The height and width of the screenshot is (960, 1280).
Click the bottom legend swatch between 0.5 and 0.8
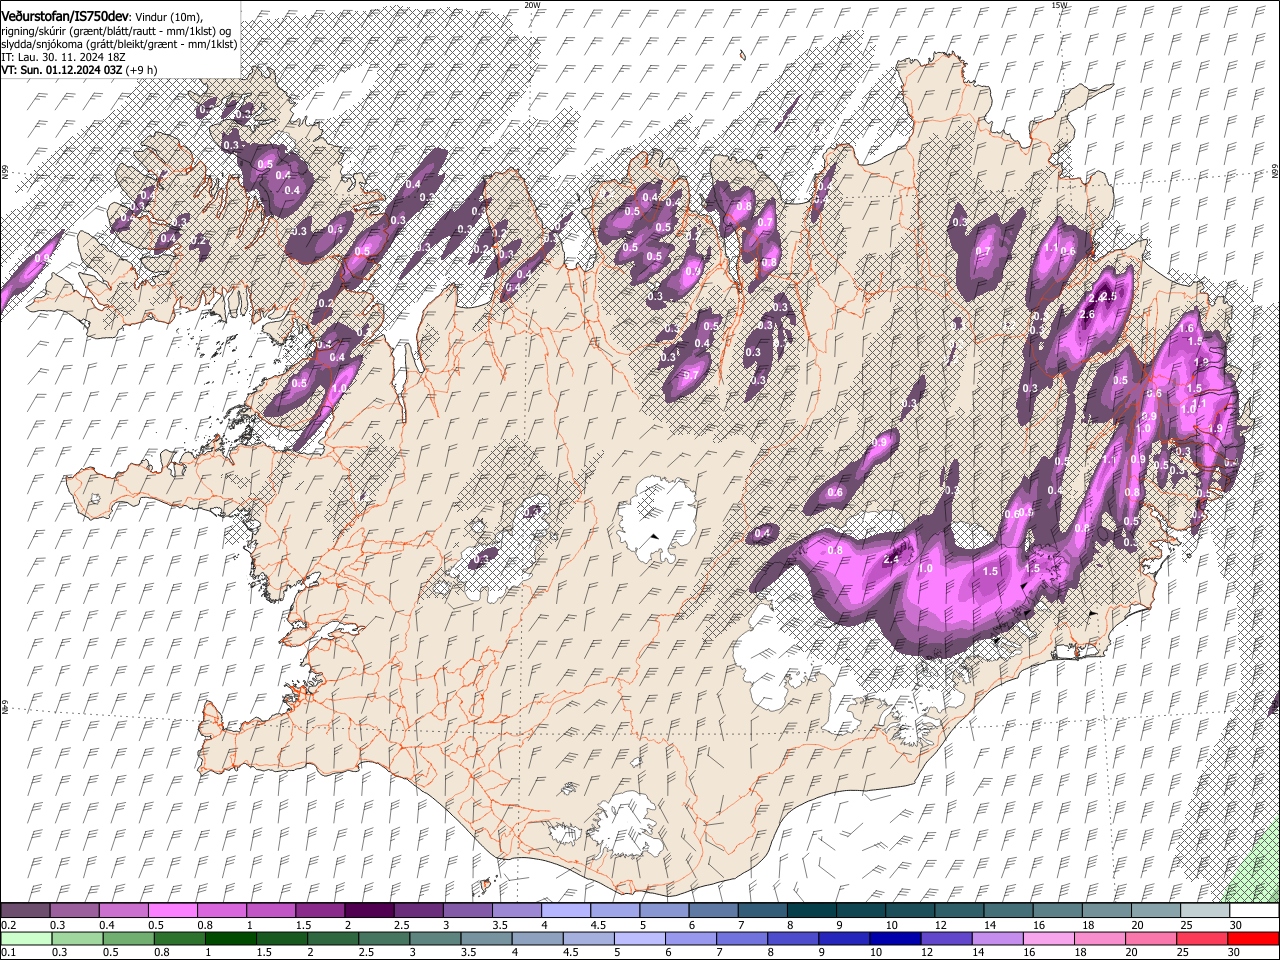point(128,939)
